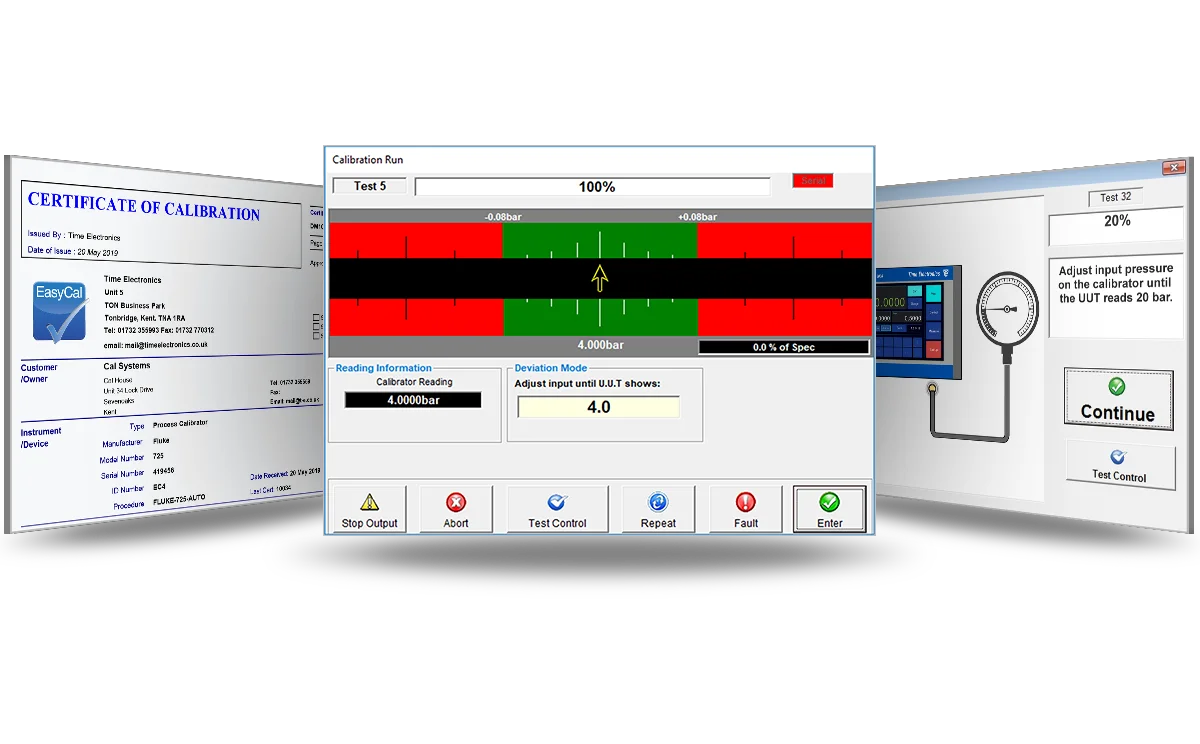Click the Stop Output warning triangle button
The height and width of the screenshot is (744, 1200).
pos(369,510)
